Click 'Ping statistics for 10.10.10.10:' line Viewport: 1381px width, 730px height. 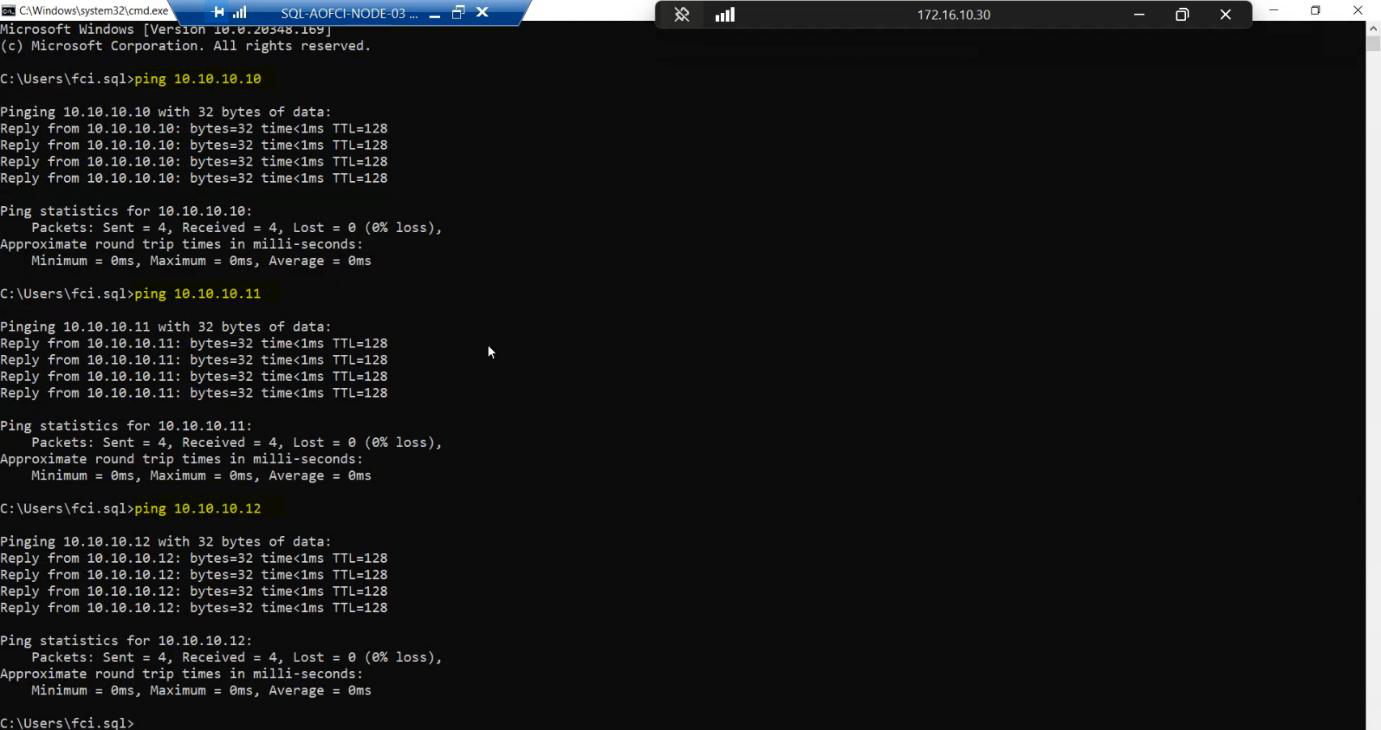point(126,211)
